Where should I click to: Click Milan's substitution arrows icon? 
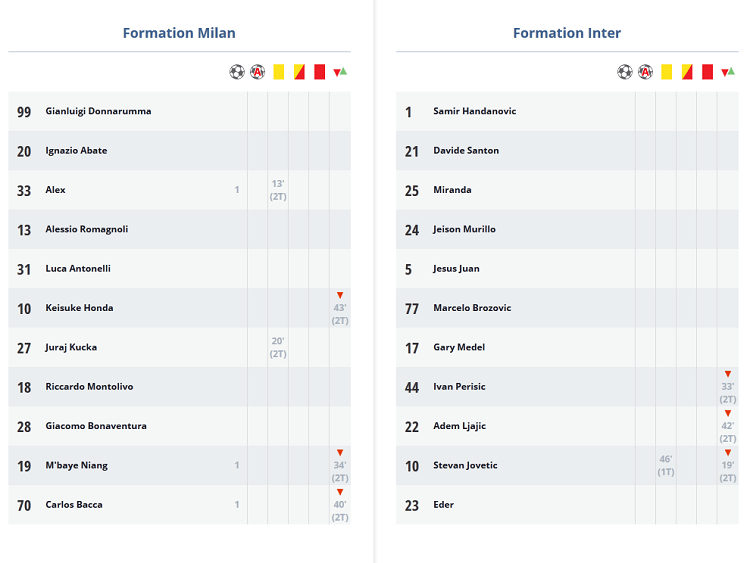340,72
